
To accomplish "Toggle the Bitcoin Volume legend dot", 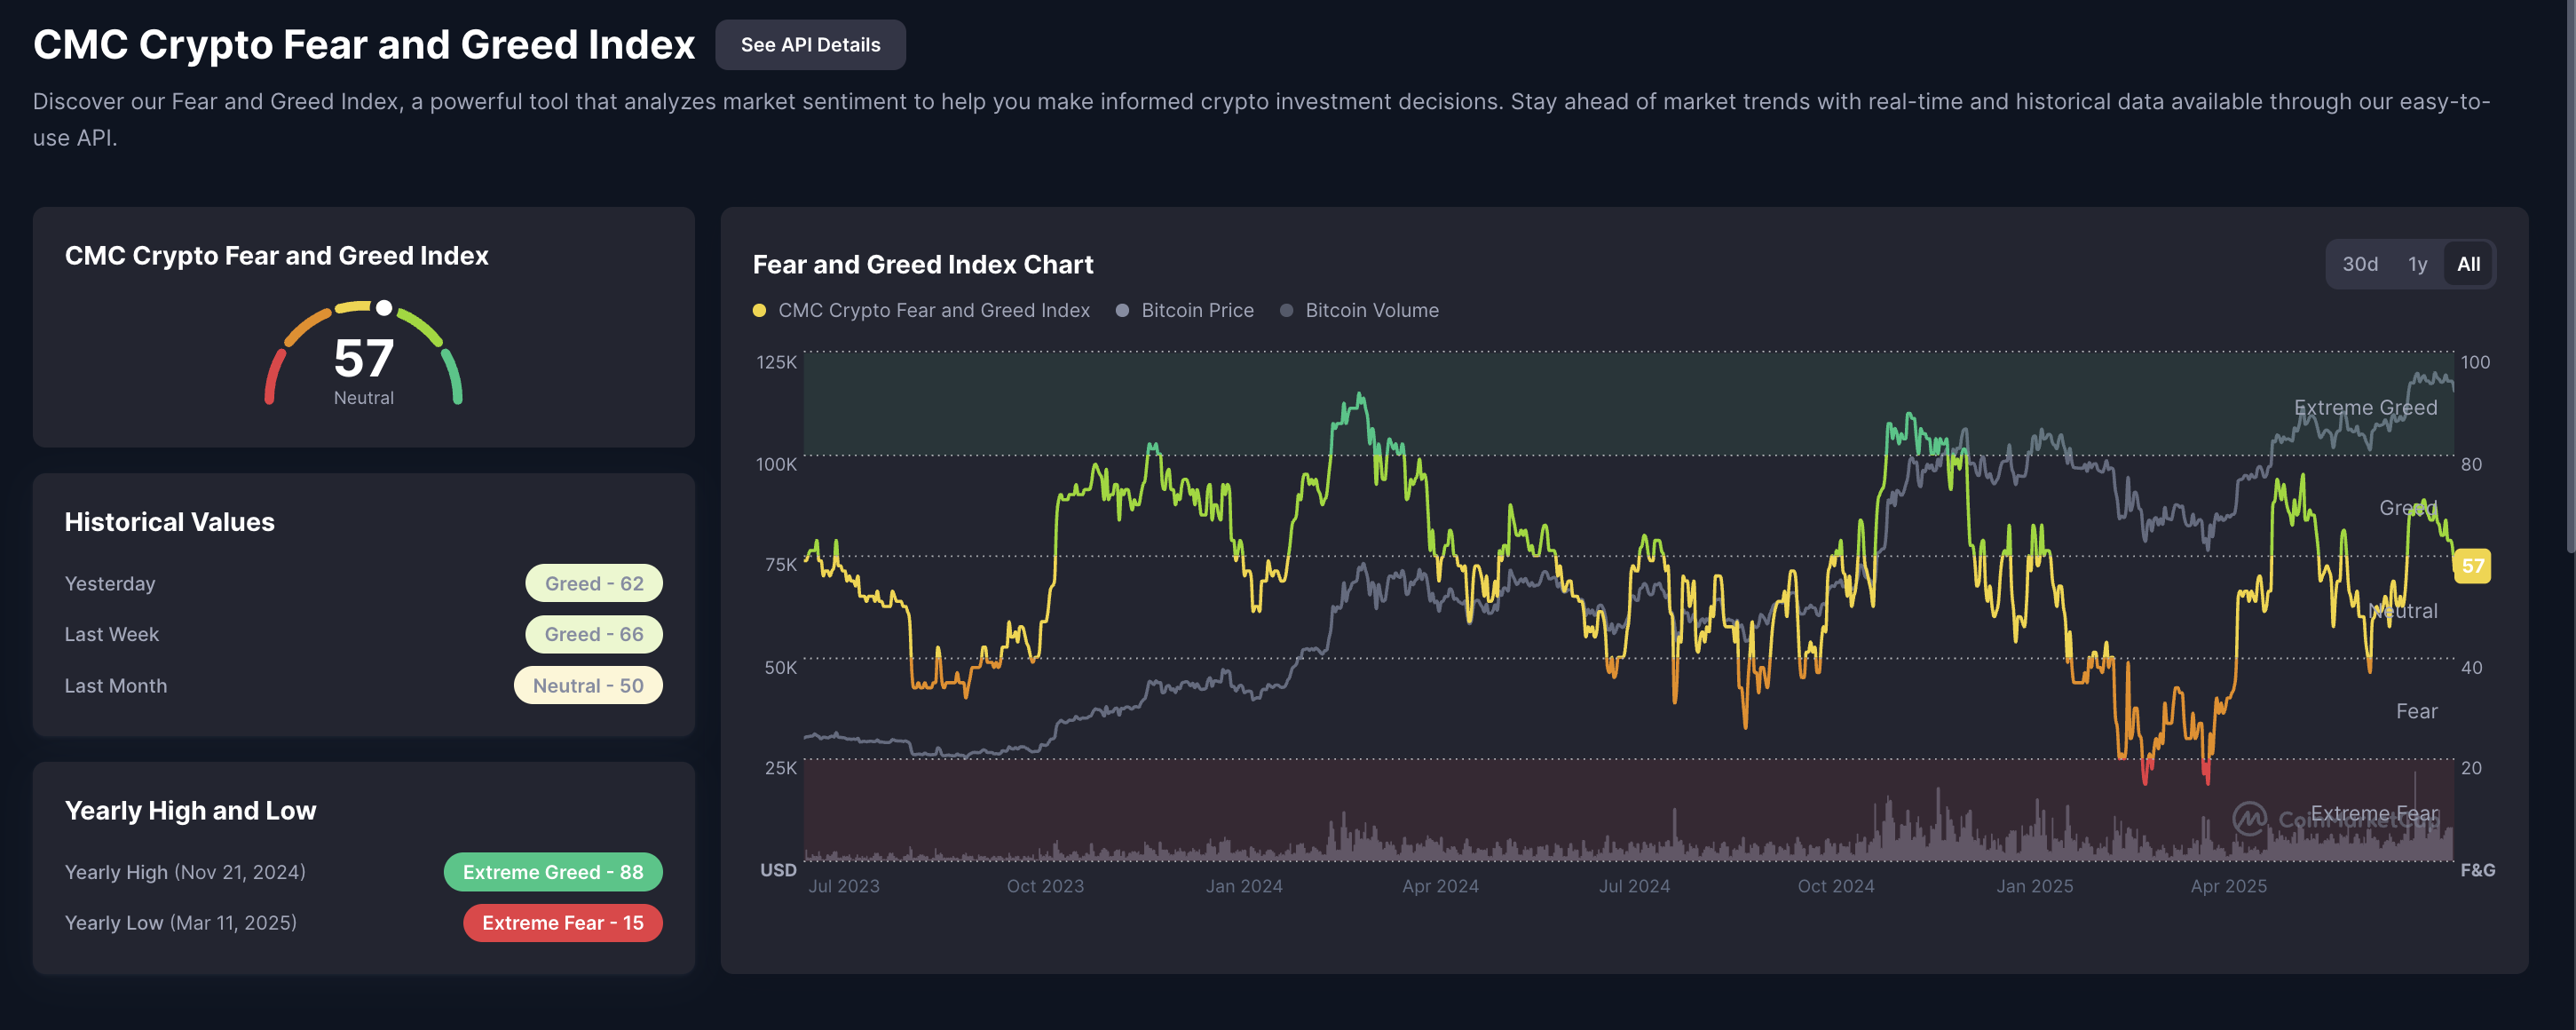I will [x=1286, y=311].
